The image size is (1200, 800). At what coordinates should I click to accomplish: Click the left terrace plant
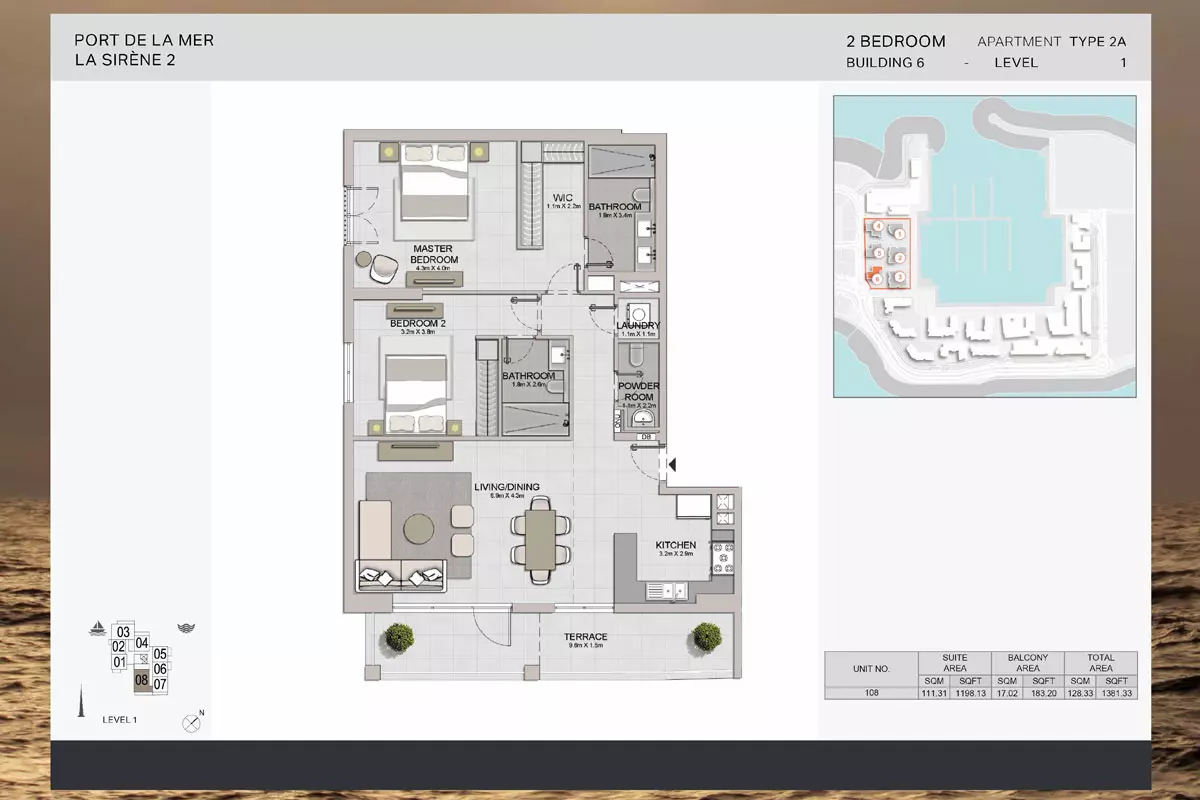399,635
